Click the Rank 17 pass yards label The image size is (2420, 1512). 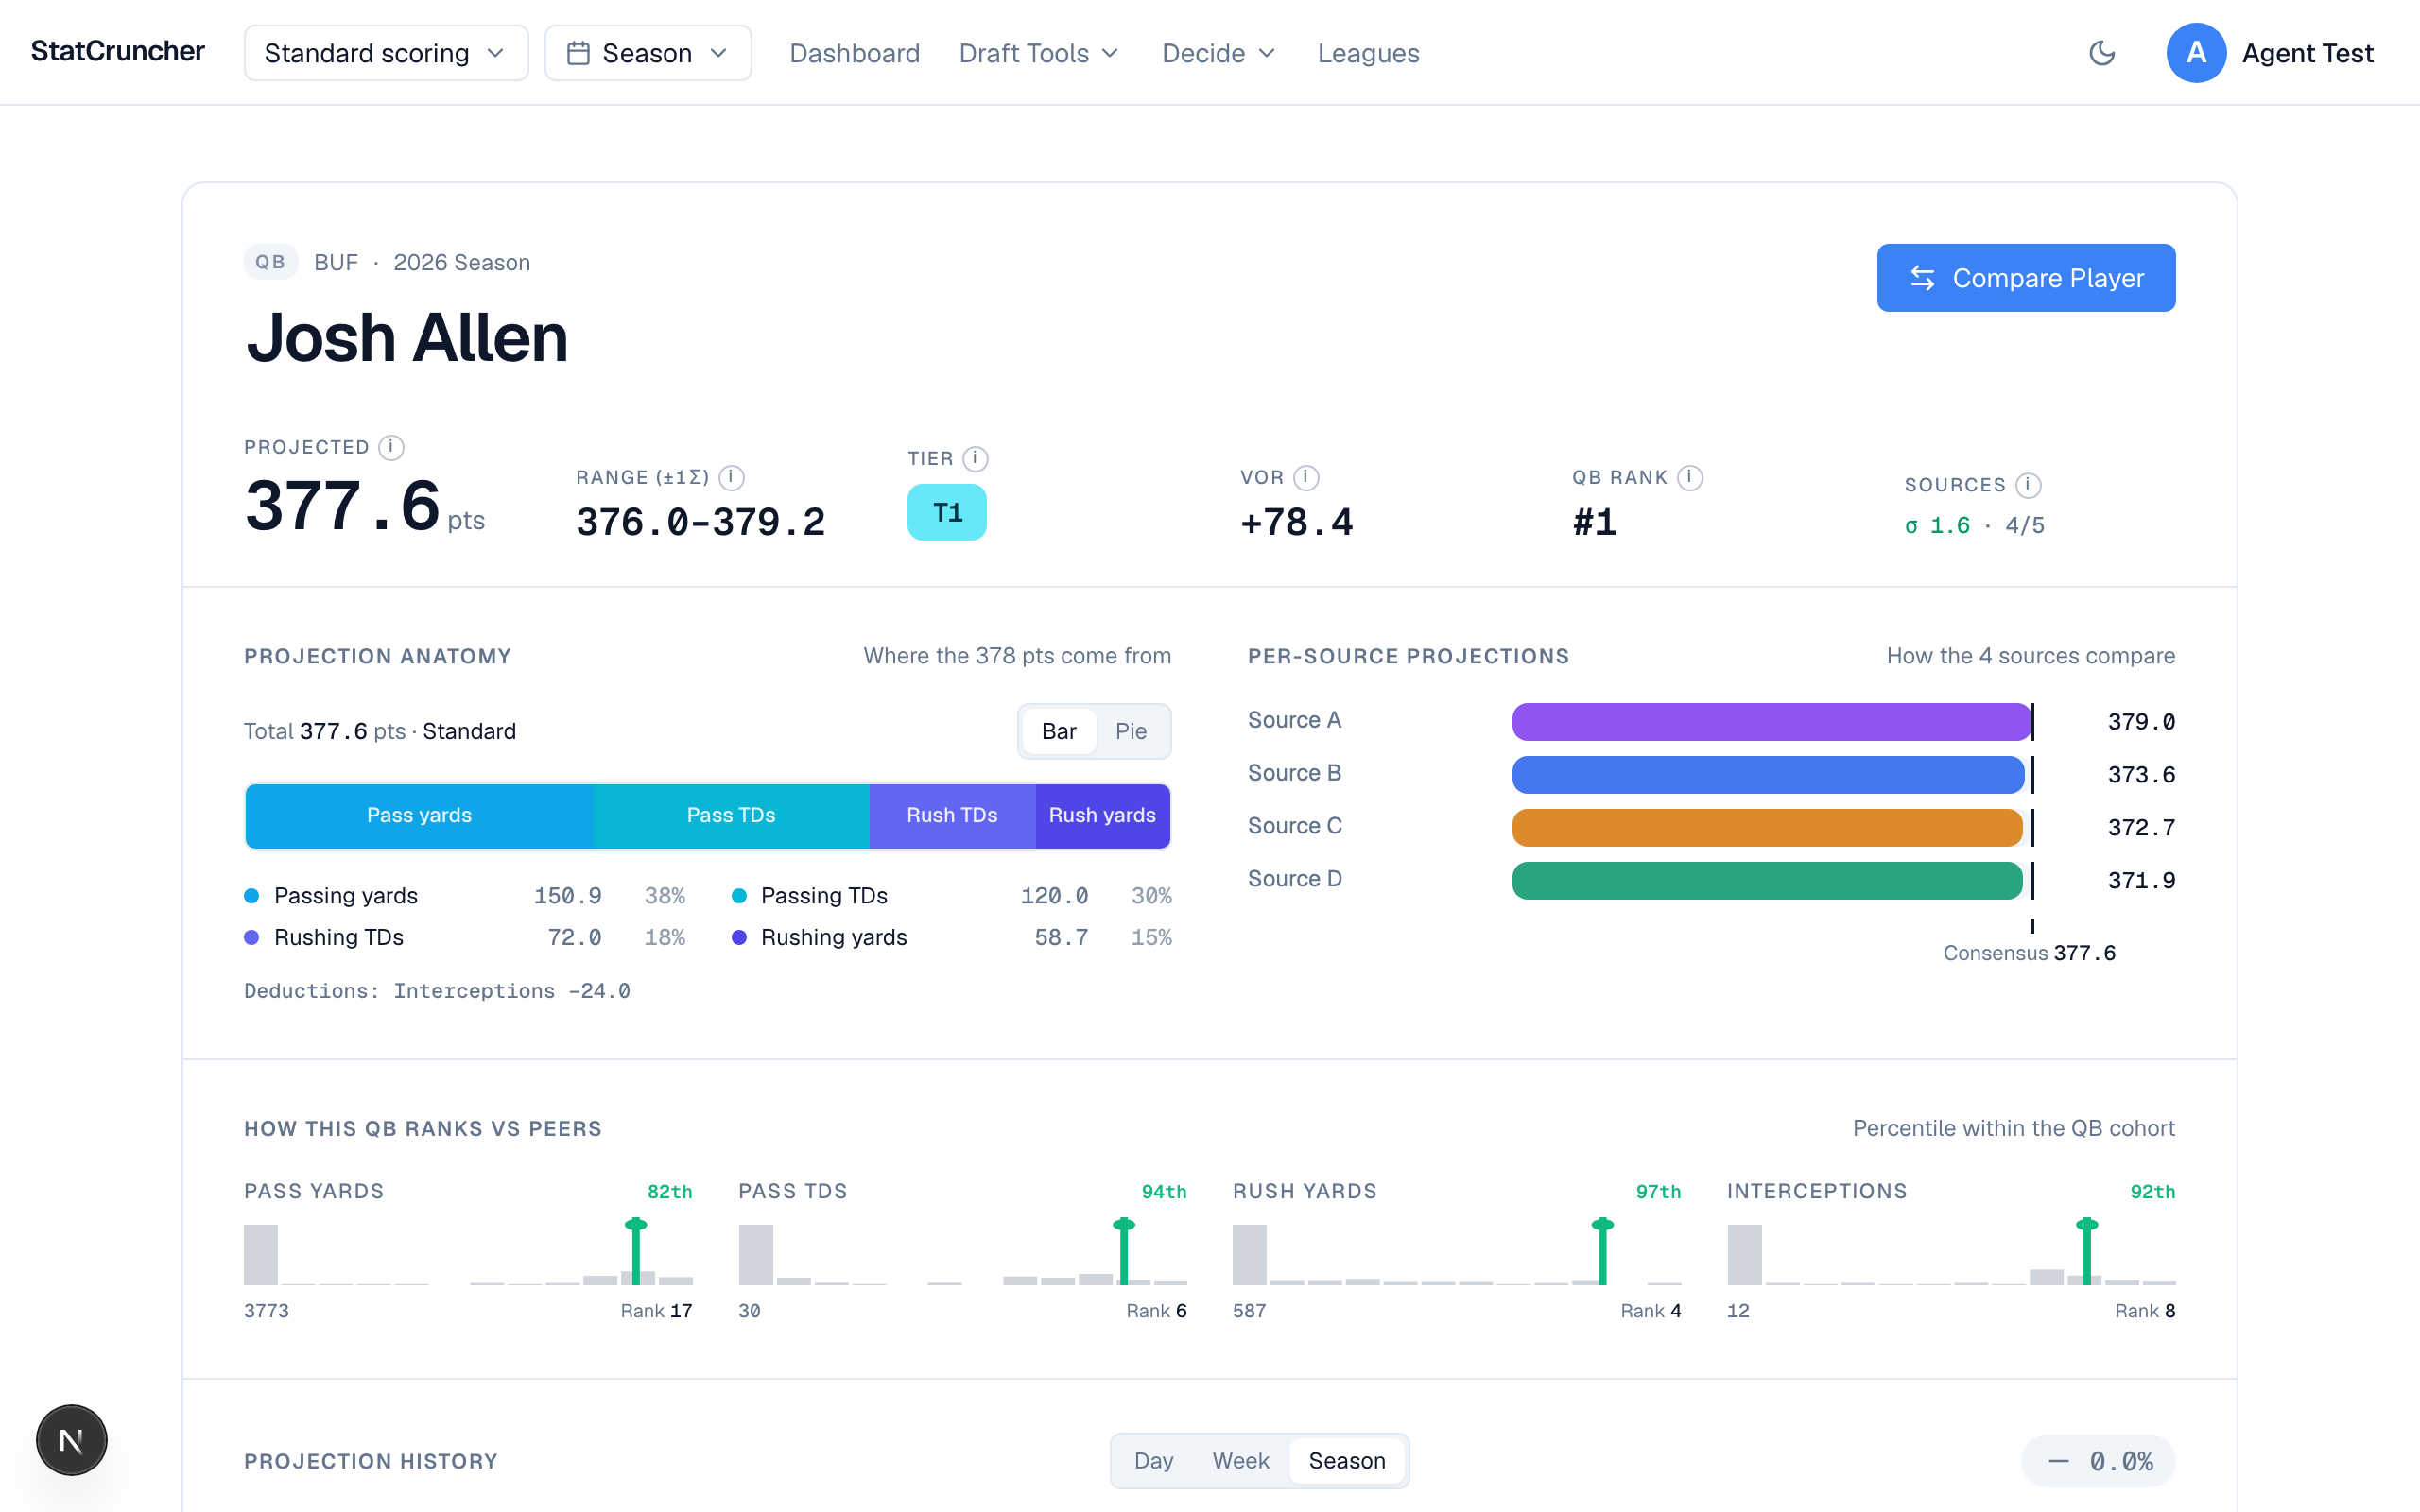click(x=656, y=1310)
